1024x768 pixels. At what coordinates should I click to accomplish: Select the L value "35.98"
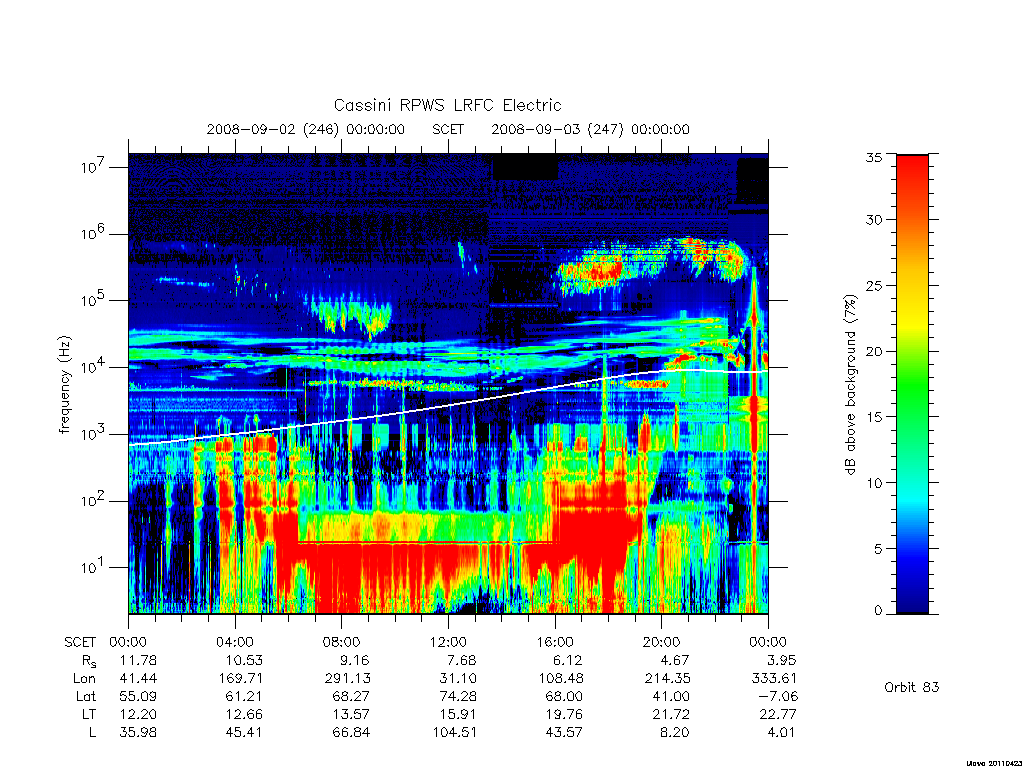138,733
